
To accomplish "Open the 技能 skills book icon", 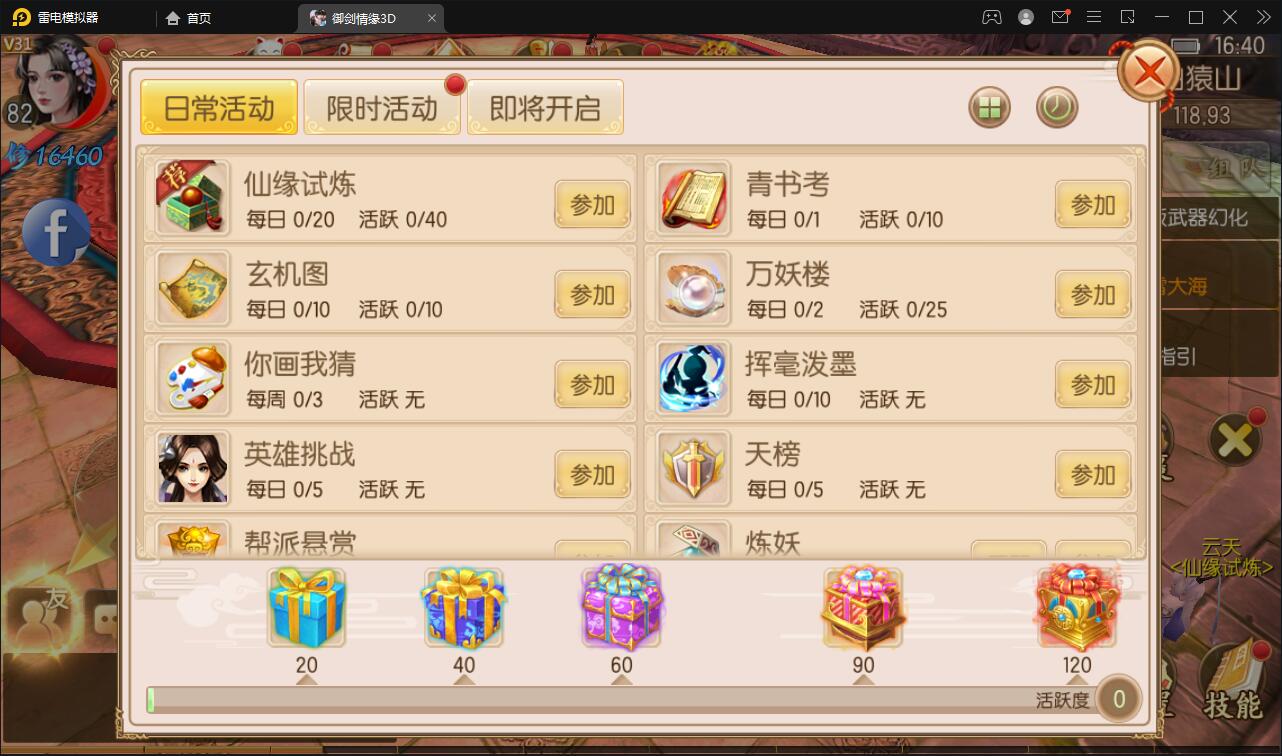I will point(1233,685).
